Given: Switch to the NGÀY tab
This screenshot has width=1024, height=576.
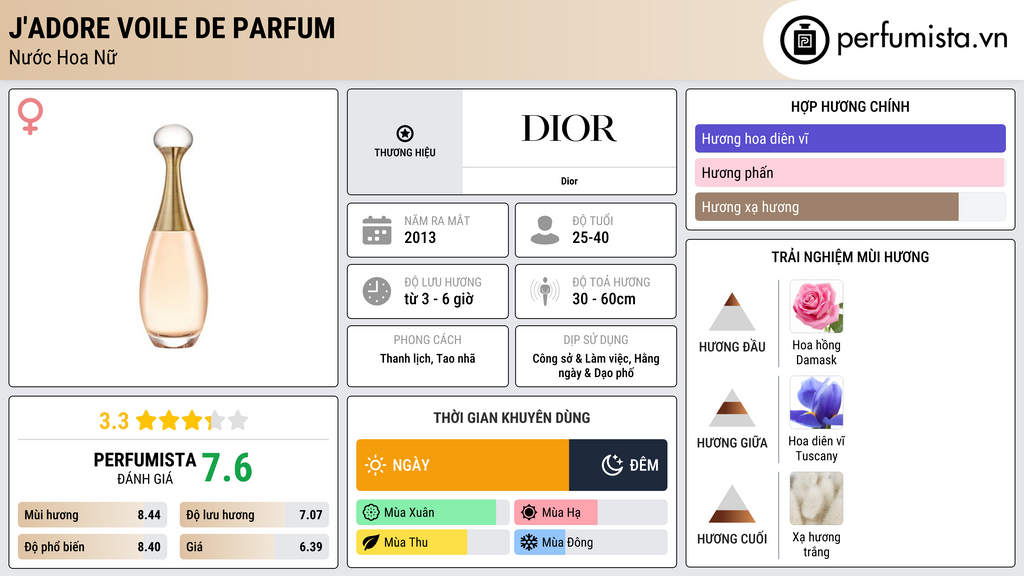Looking at the screenshot, I should point(462,465).
